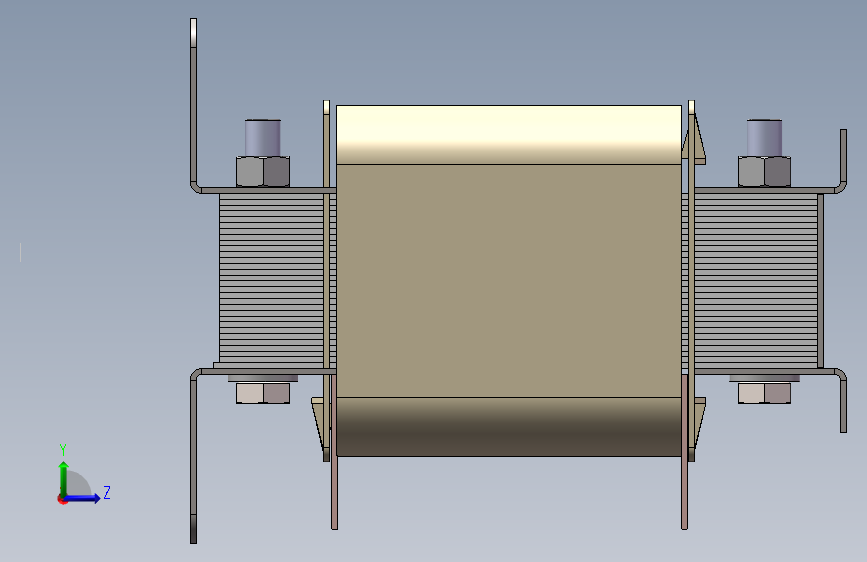Click the blue Z axis arrow of triad
867x562 pixels.
point(84,498)
